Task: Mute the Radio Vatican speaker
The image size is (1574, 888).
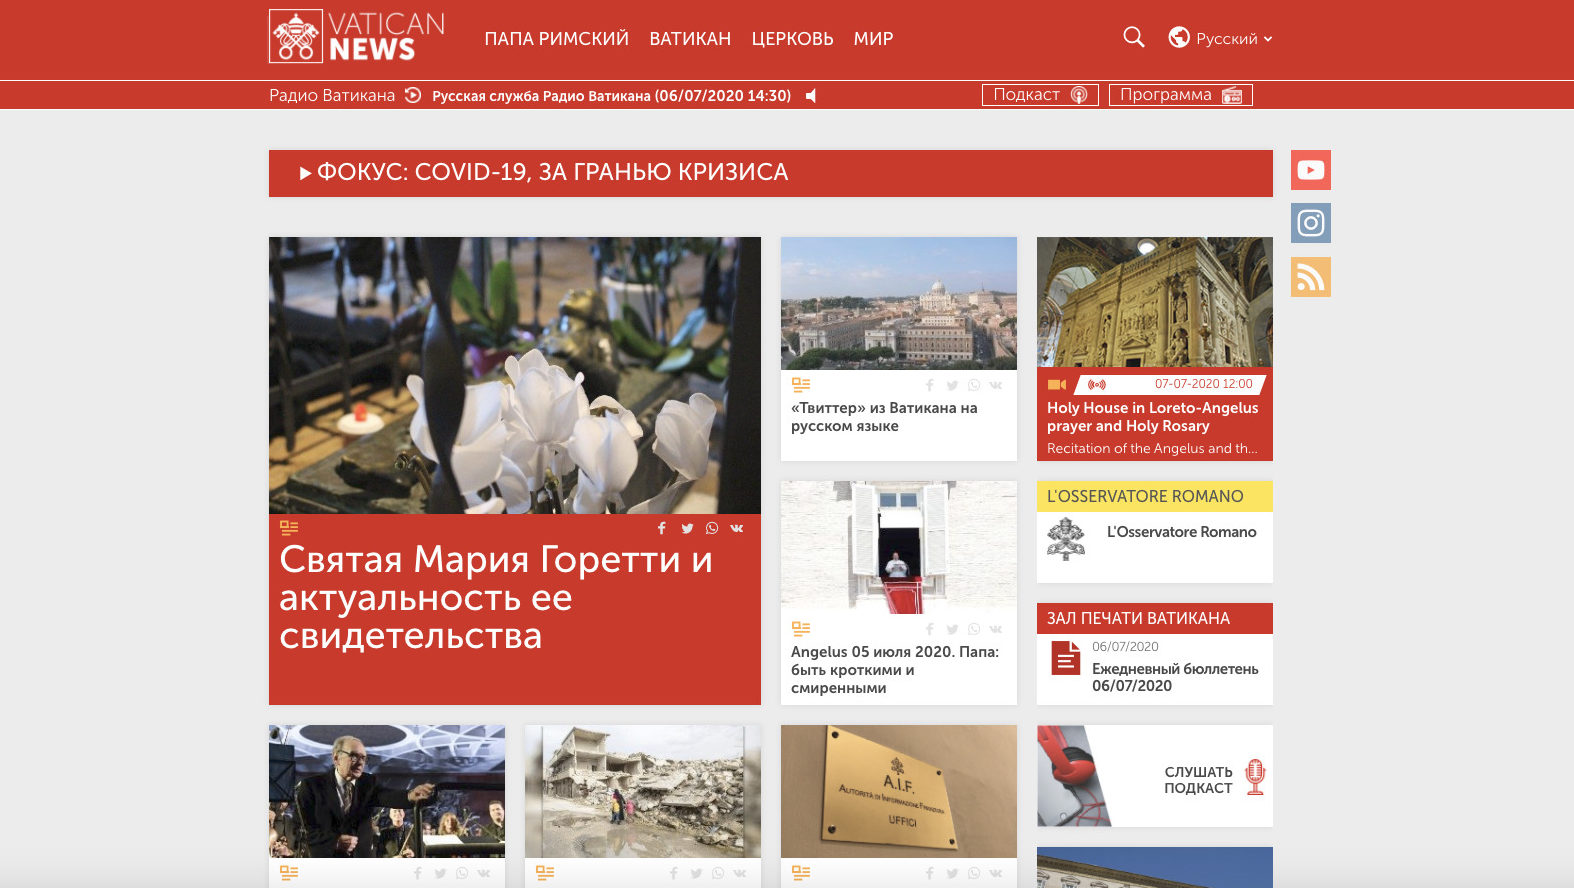Action: coord(811,96)
